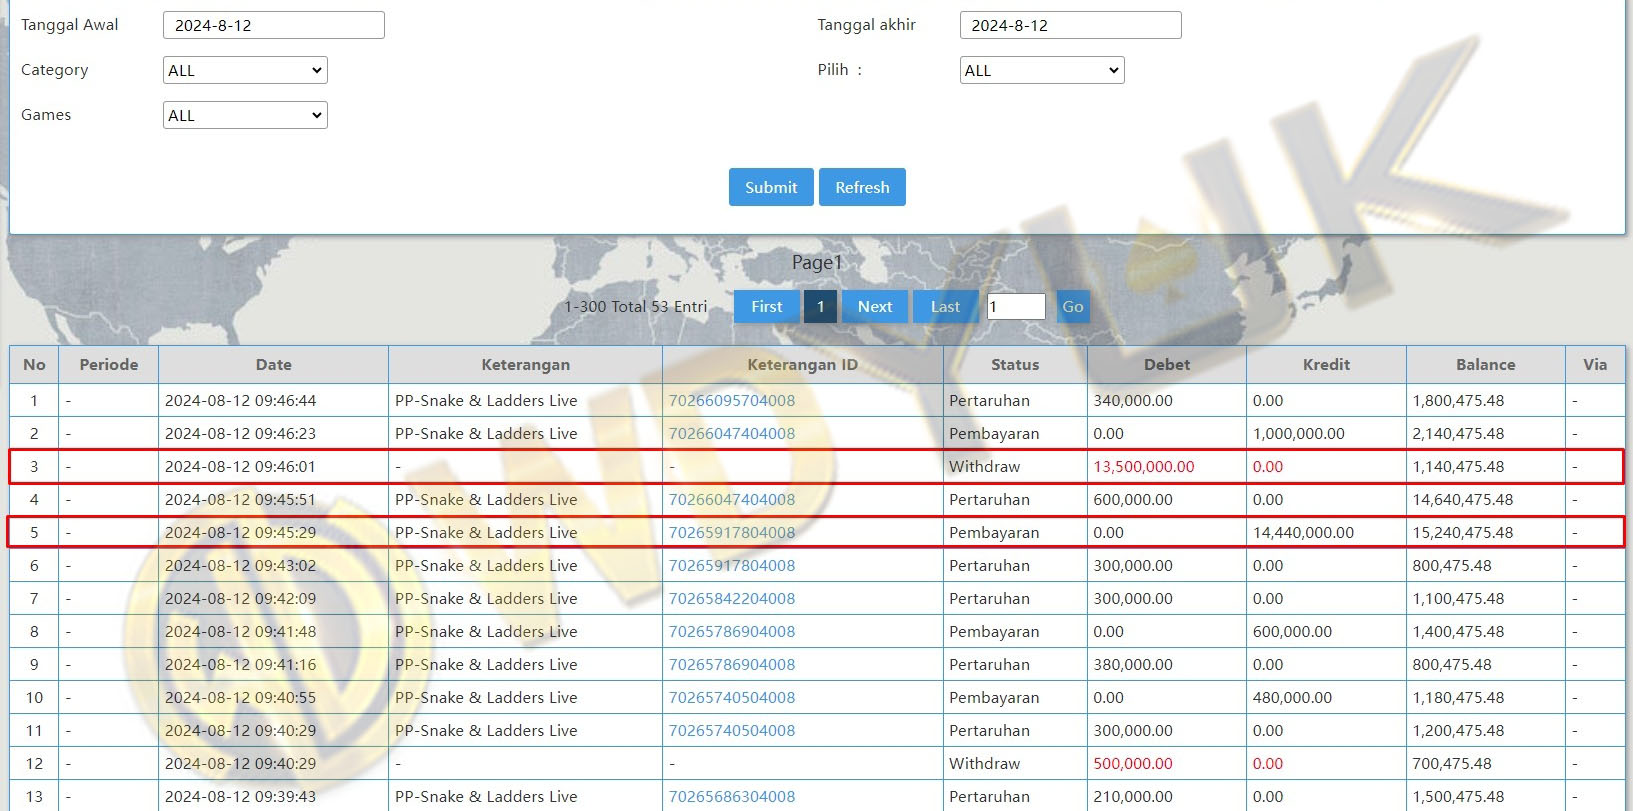Open row 11 link 70265740504008
The height and width of the screenshot is (811, 1633).
pyautogui.click(x=732, y=730)
